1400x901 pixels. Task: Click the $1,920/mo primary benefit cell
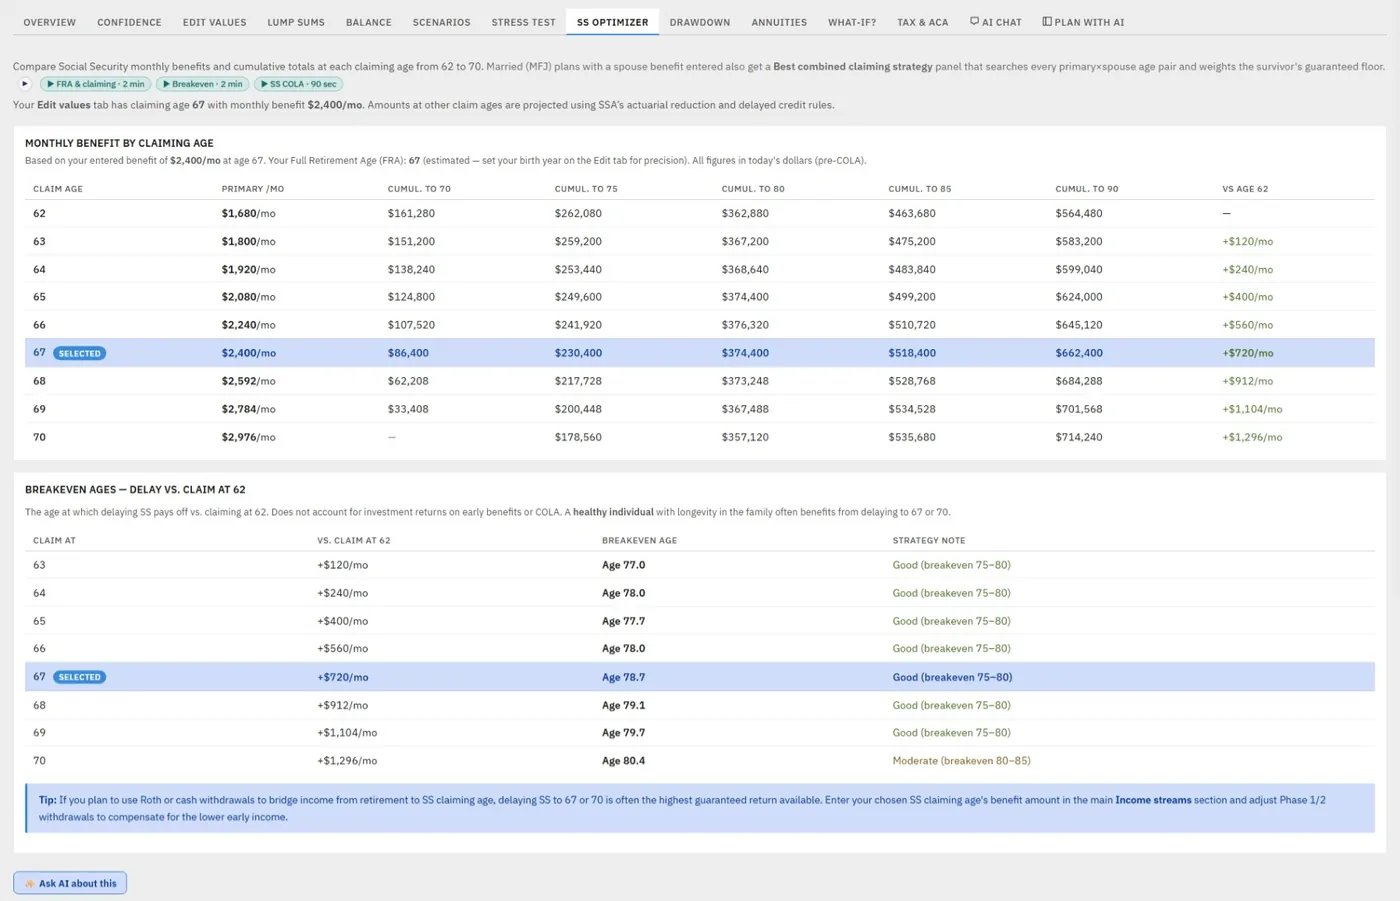point(248,269)
